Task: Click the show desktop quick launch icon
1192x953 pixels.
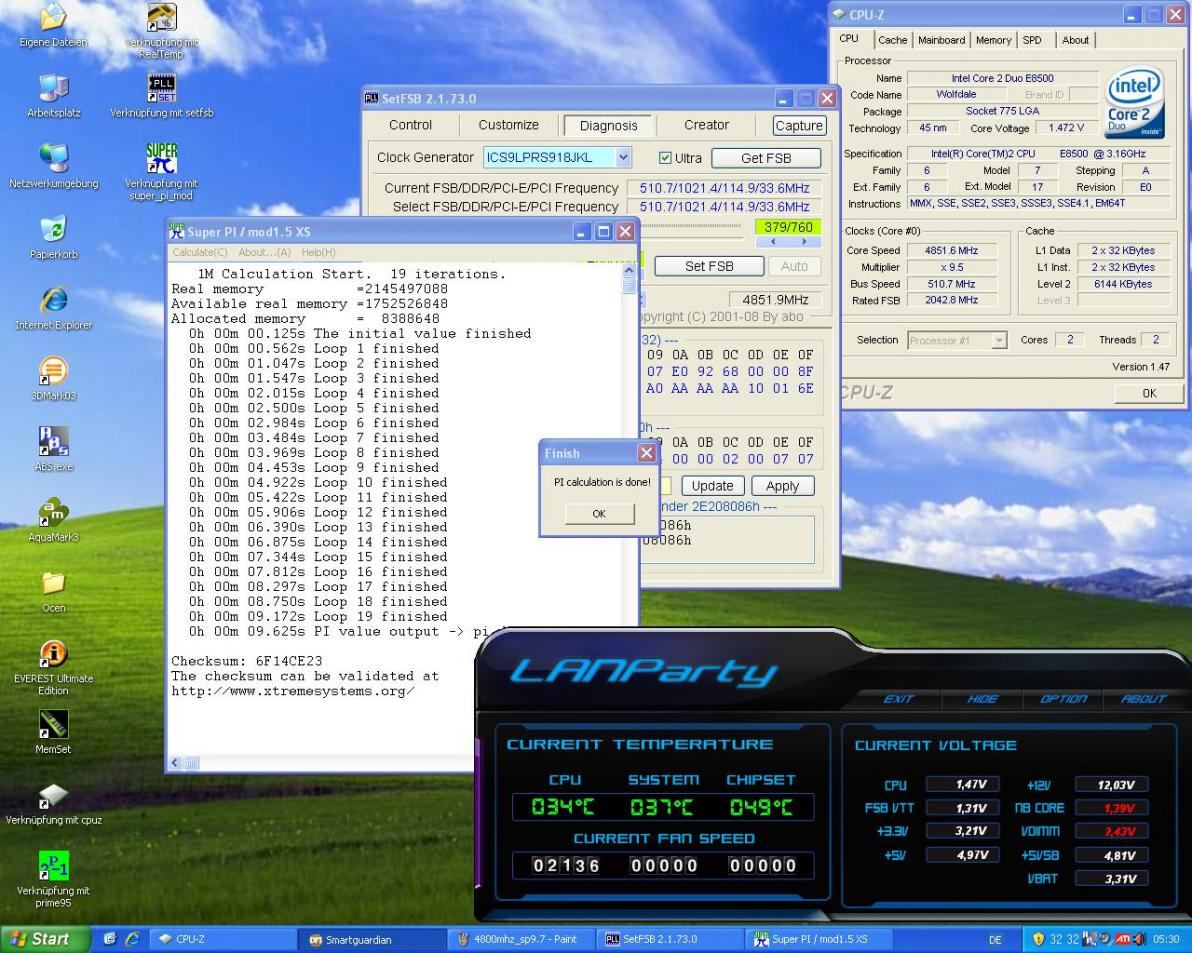Action: [109, 939]
